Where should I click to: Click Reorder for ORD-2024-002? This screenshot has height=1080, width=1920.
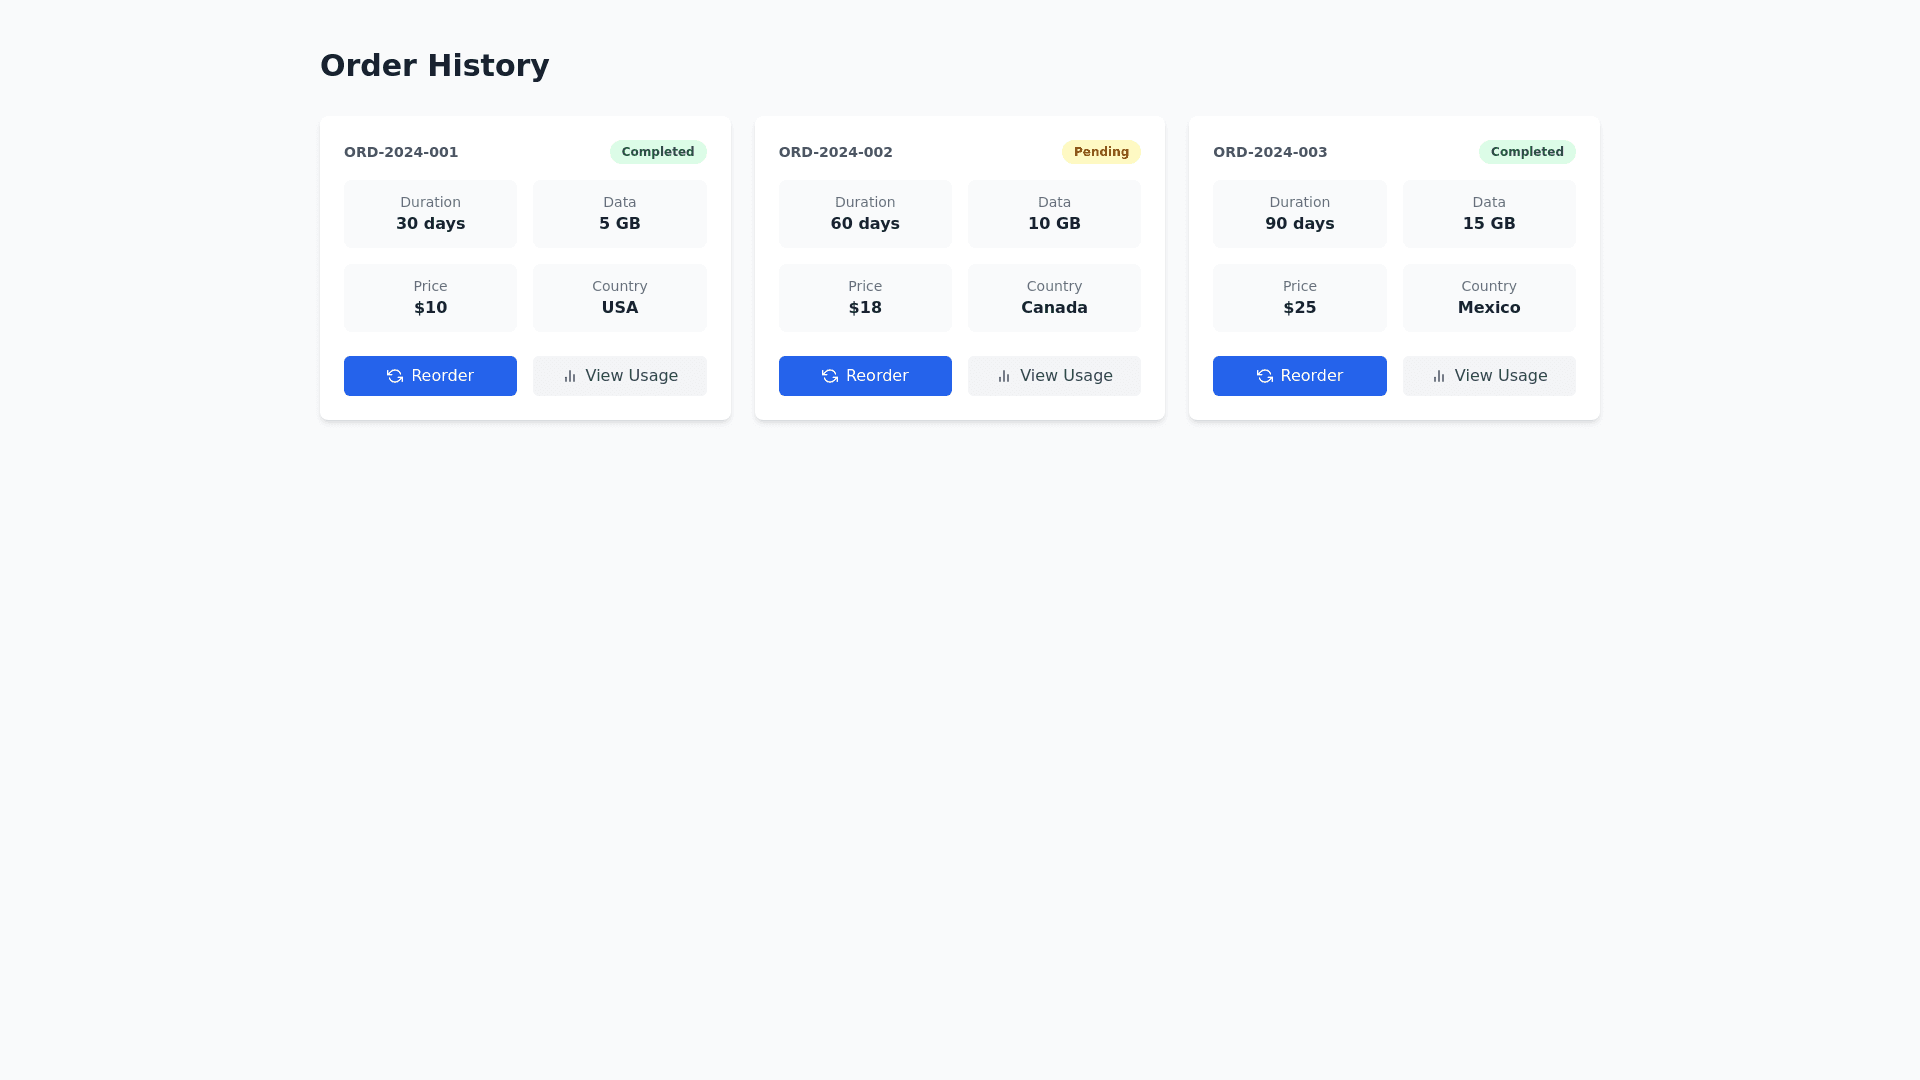click(865, 376)
